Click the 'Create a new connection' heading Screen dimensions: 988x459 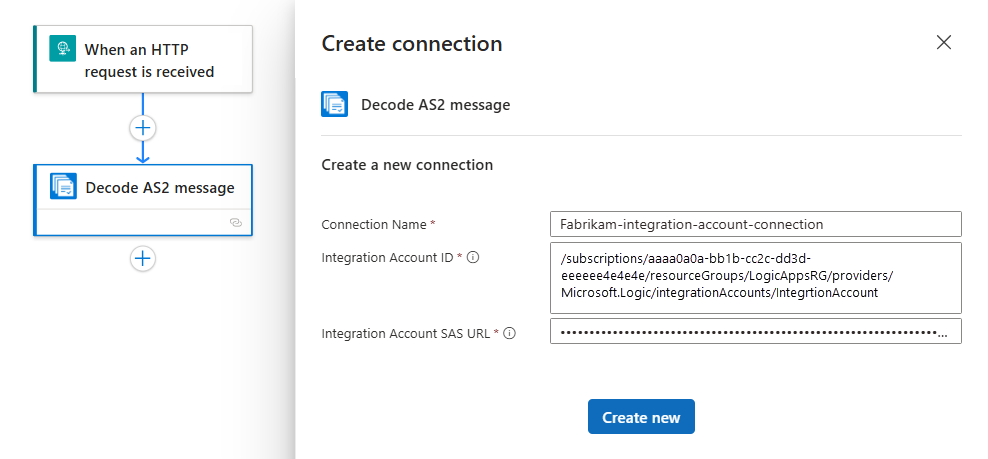pyautogui.click(x=406, y=165)
